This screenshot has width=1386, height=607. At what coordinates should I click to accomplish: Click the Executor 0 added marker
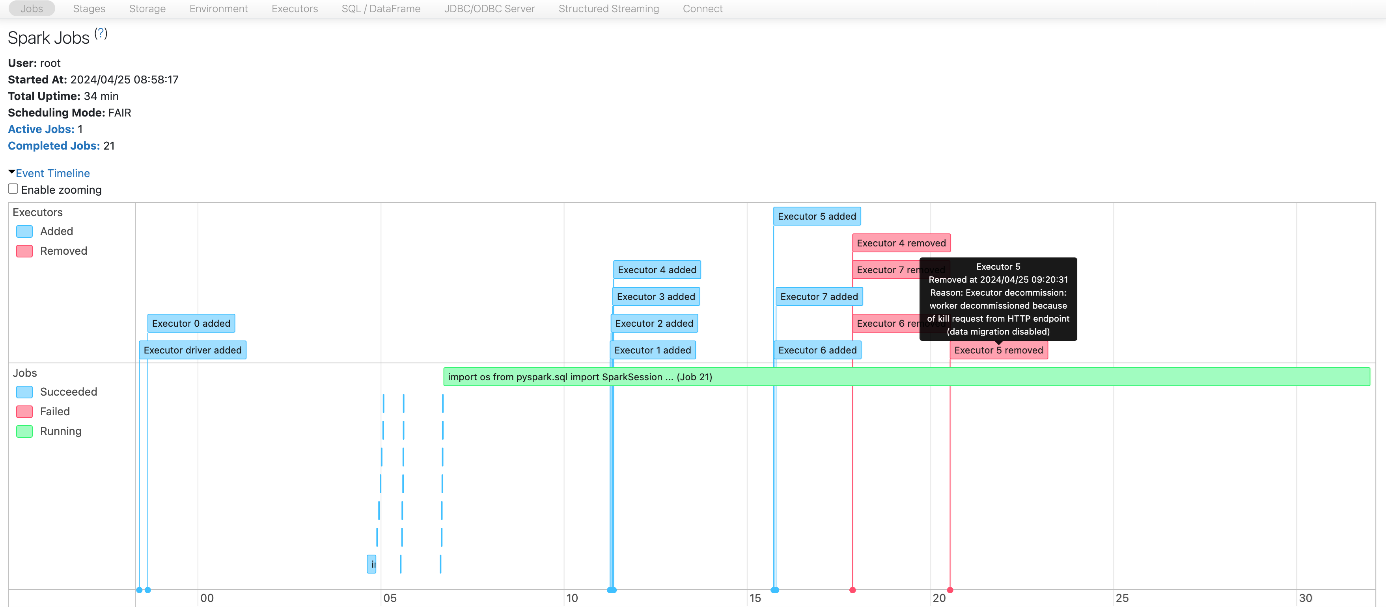click(x=190, y=323)
